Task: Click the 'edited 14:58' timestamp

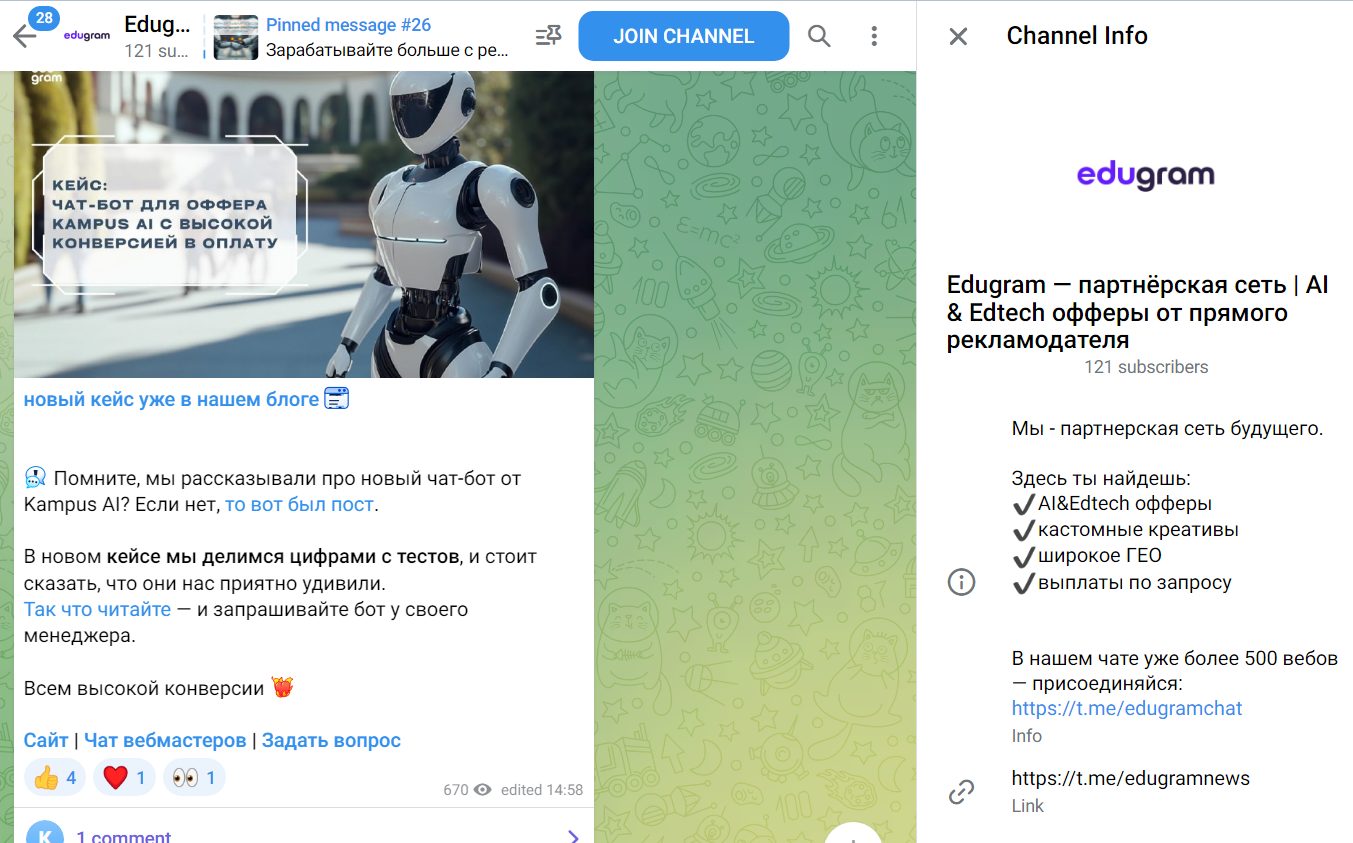Action: click(x=542, y=790)
